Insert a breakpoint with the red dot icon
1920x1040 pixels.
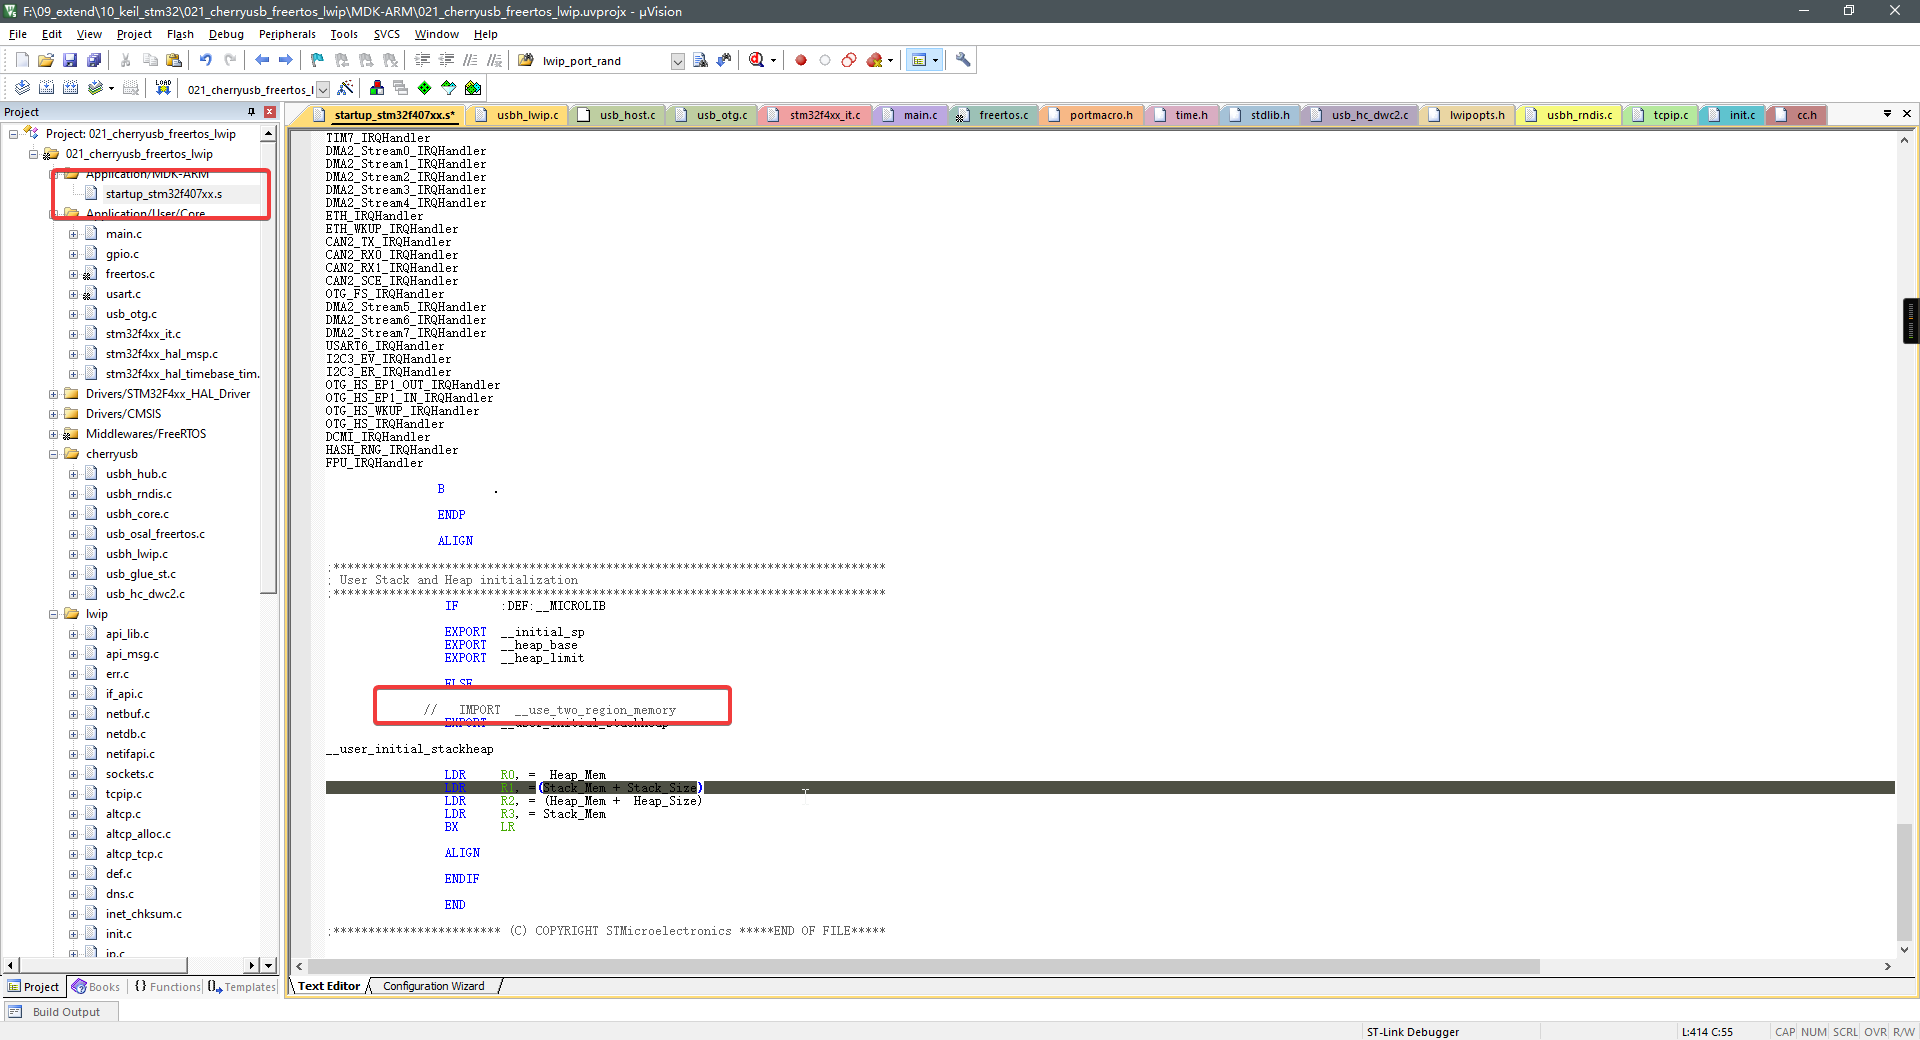pos(800,60)
